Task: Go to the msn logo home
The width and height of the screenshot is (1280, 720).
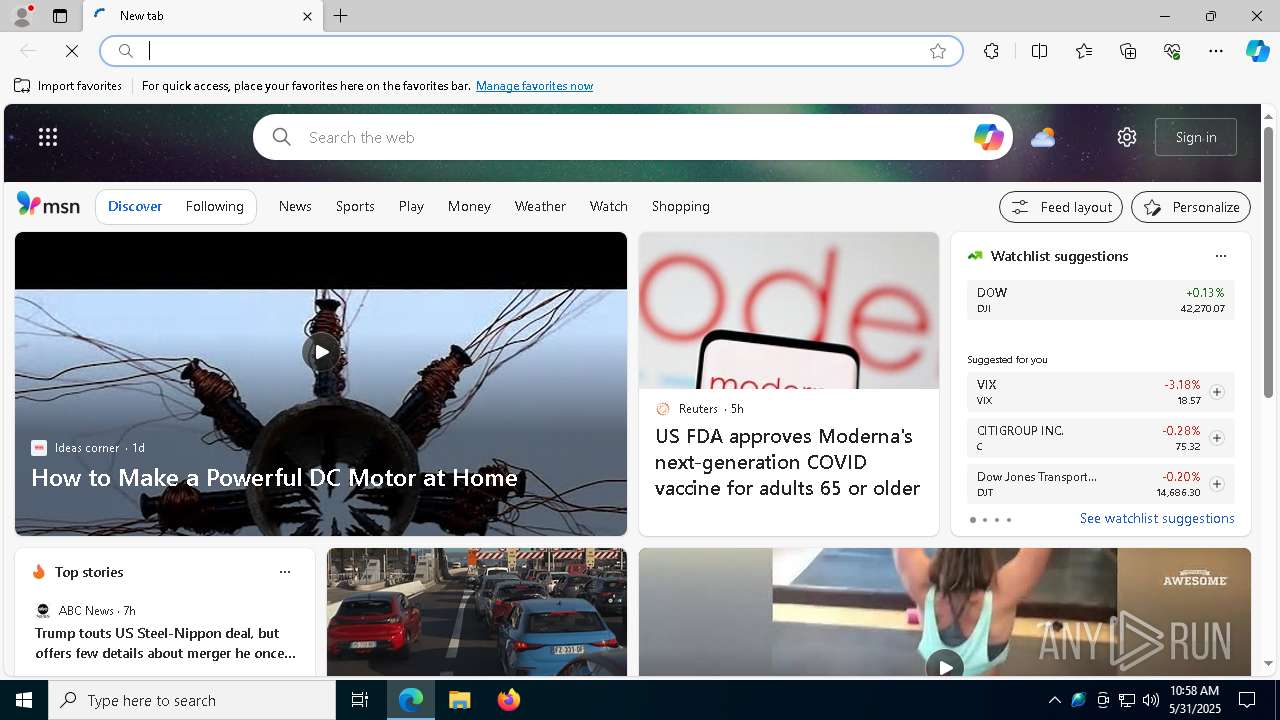Action: 48,205
